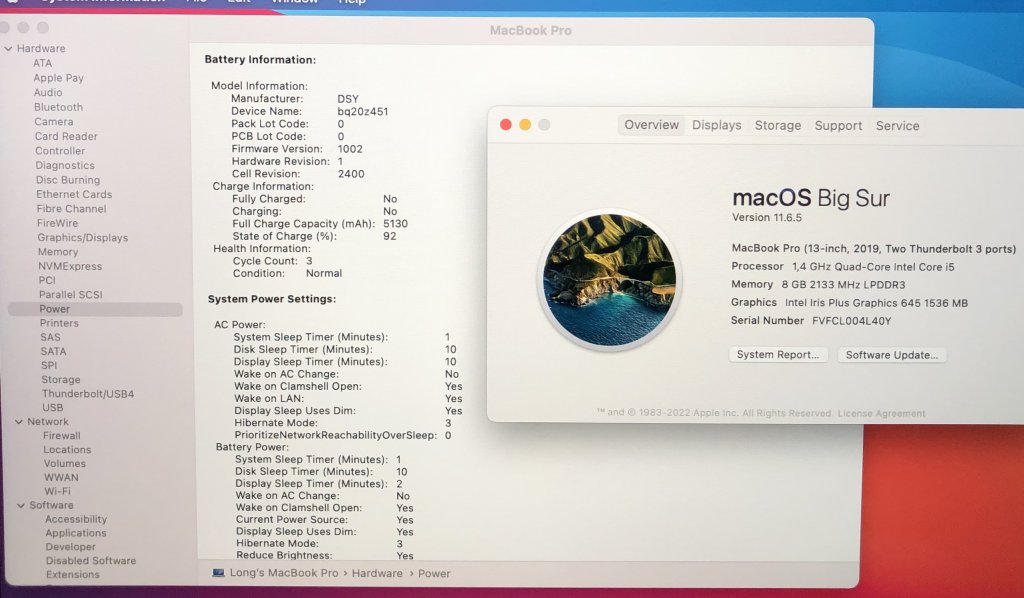Select Bluetooth in the sidebar
Viewport: 1024px width, 598px height.
[58, 107]
